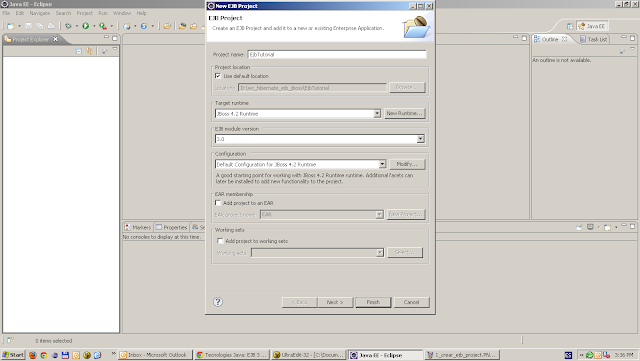Viewport: 640px width, 361px height.
Task: Click the help question mark icon
Action: (x=218, y=302)
